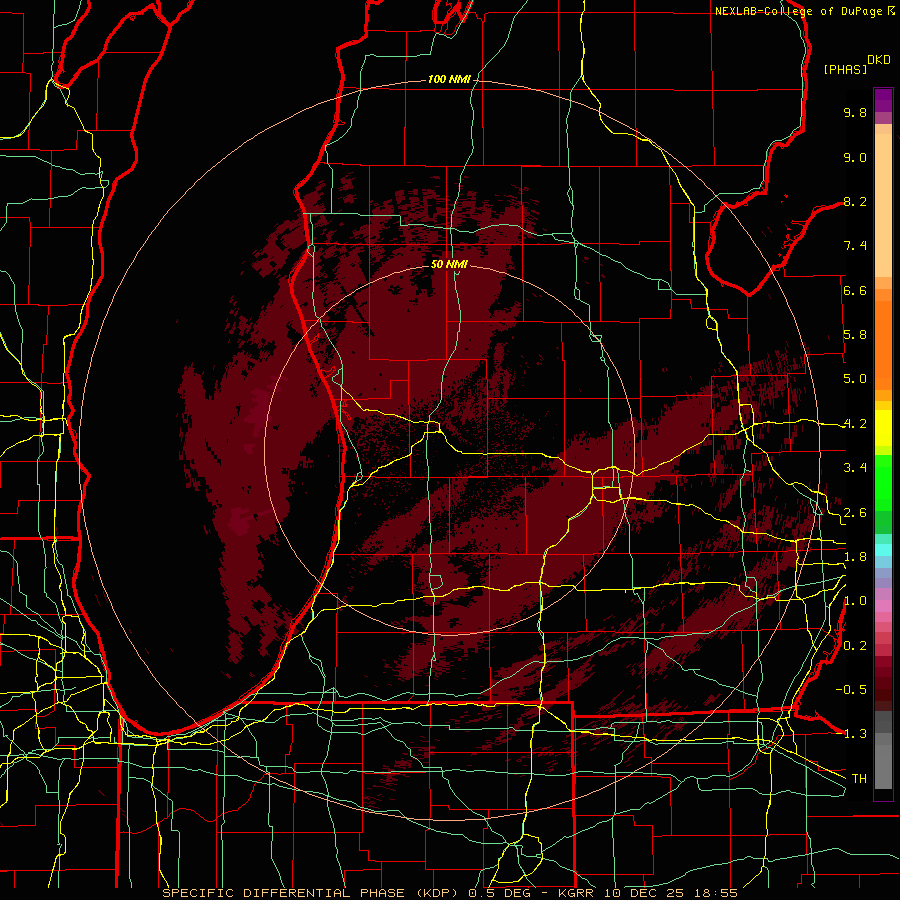The image size is (900, 900).
Task: Pick the bright green color bar segment
Action: tap(883, 483)
